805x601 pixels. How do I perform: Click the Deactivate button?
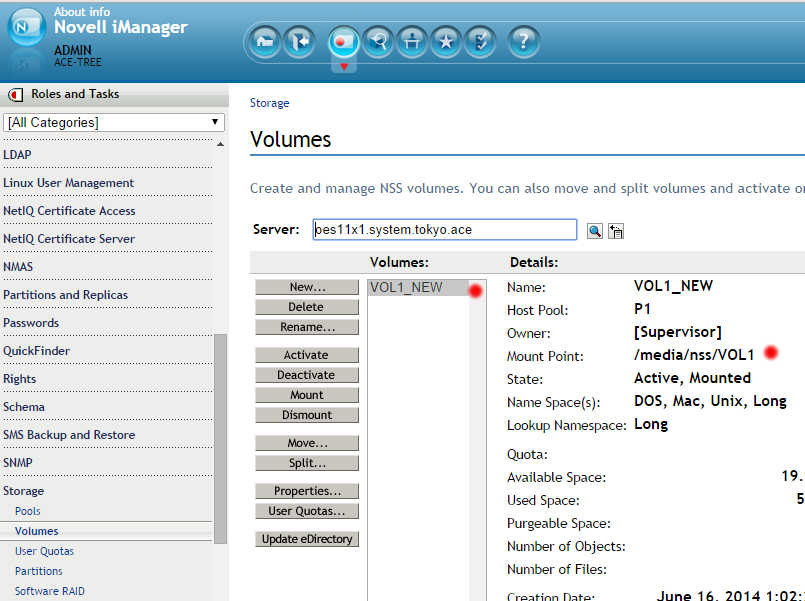pos(307,375)
